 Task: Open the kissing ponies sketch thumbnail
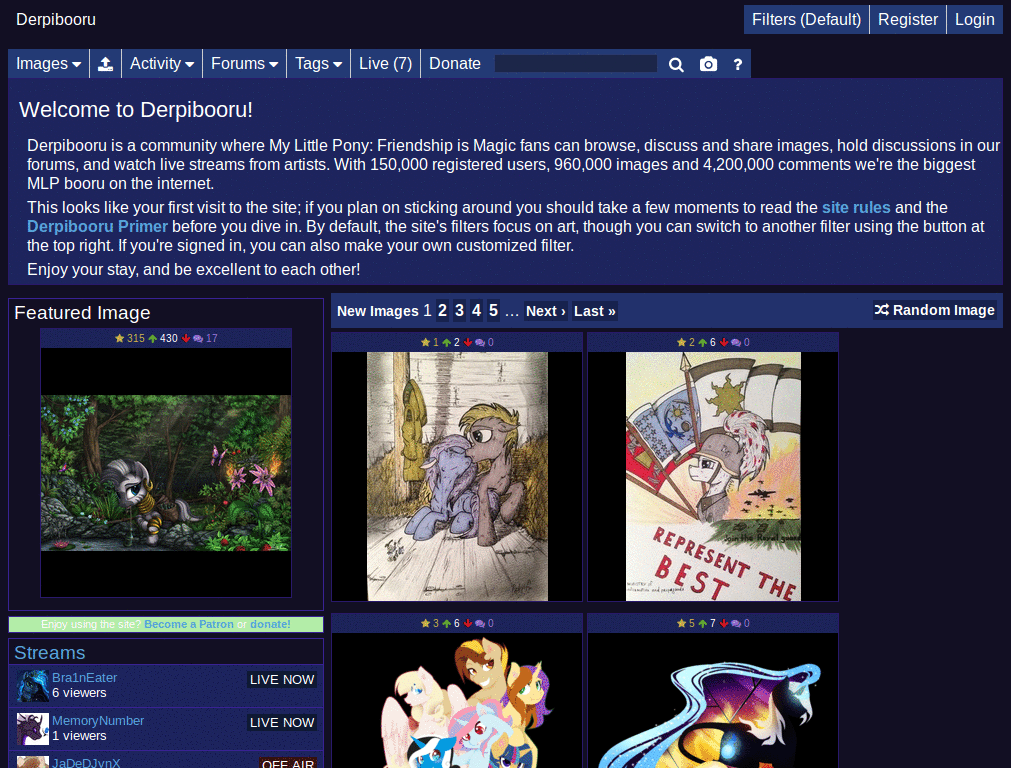pyautogui.click(x=456, y=476)
